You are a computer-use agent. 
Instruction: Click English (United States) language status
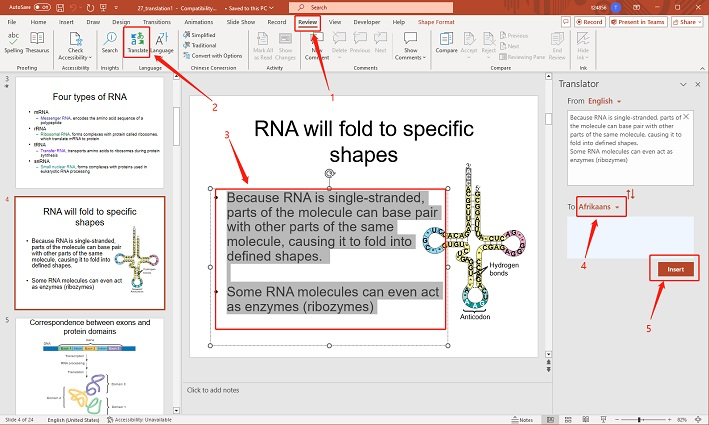coord(73,420)
